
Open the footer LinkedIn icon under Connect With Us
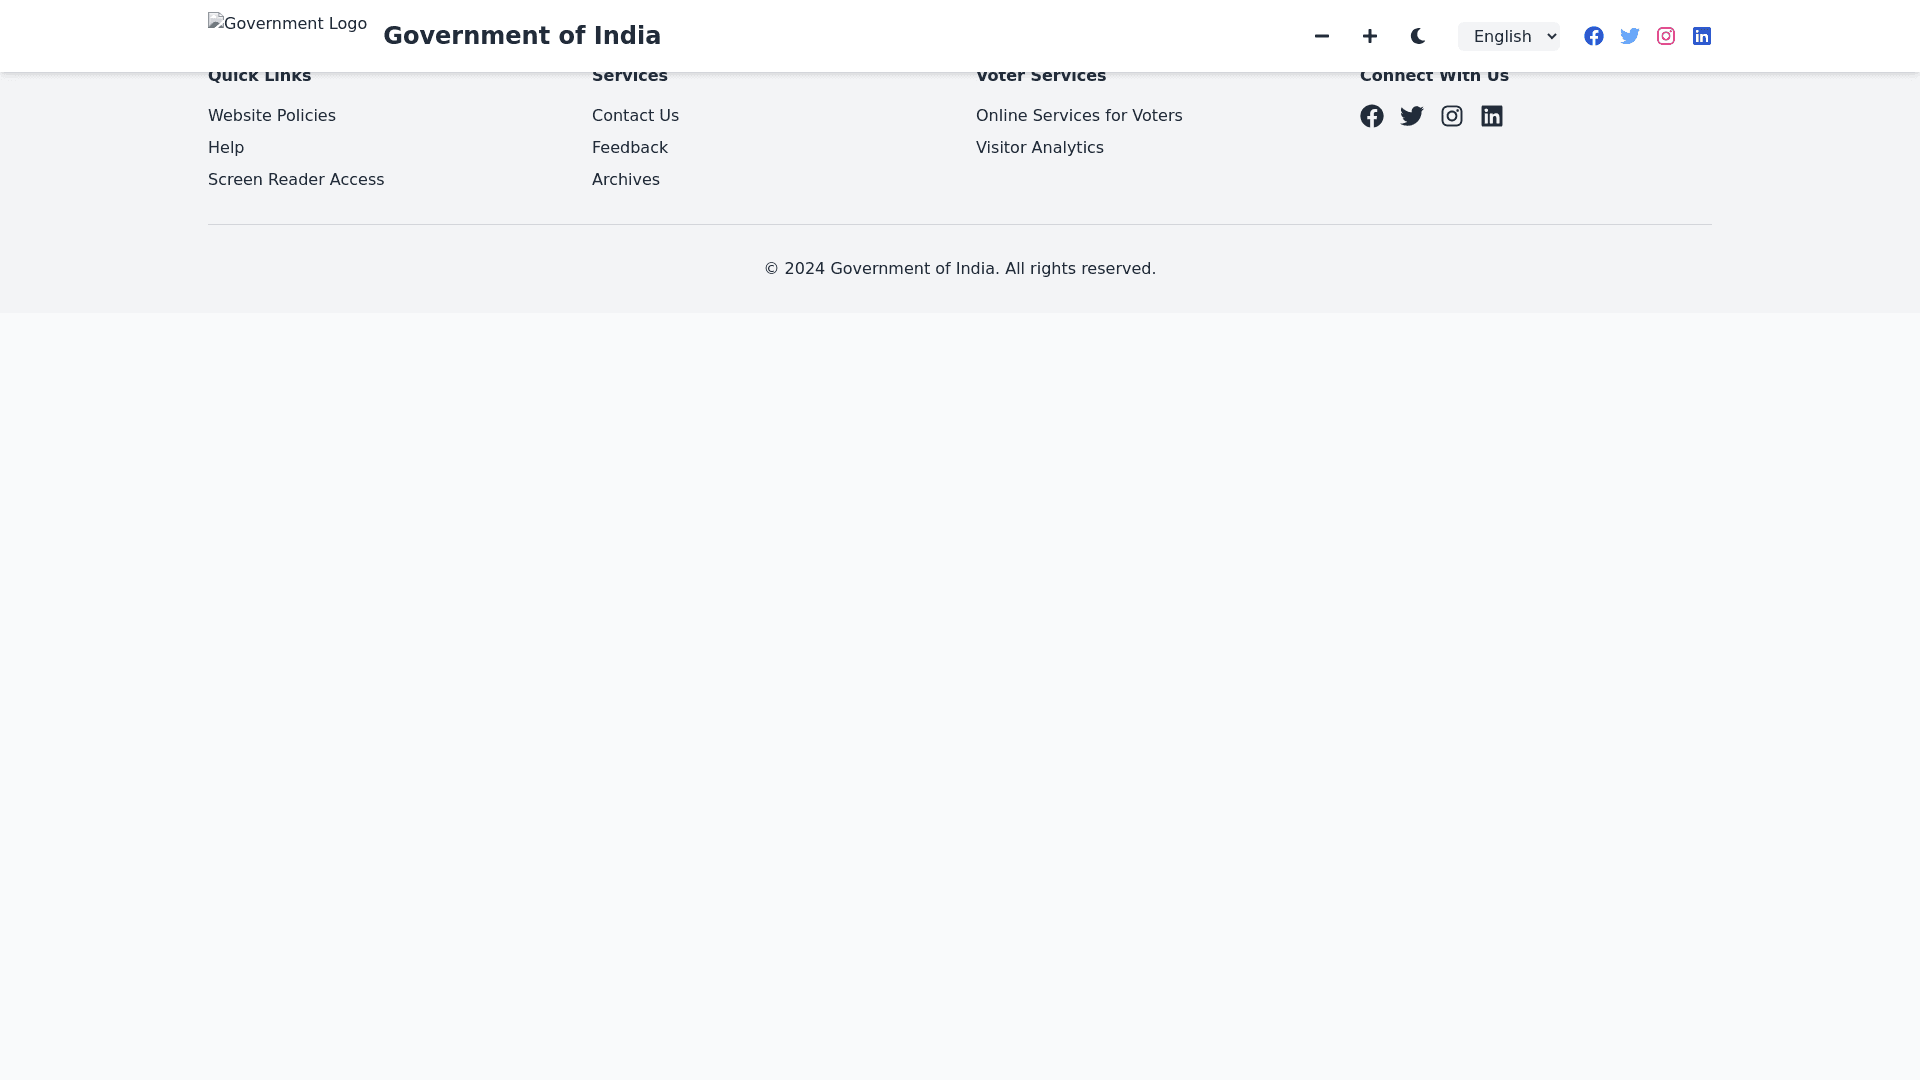point(1492,116)
